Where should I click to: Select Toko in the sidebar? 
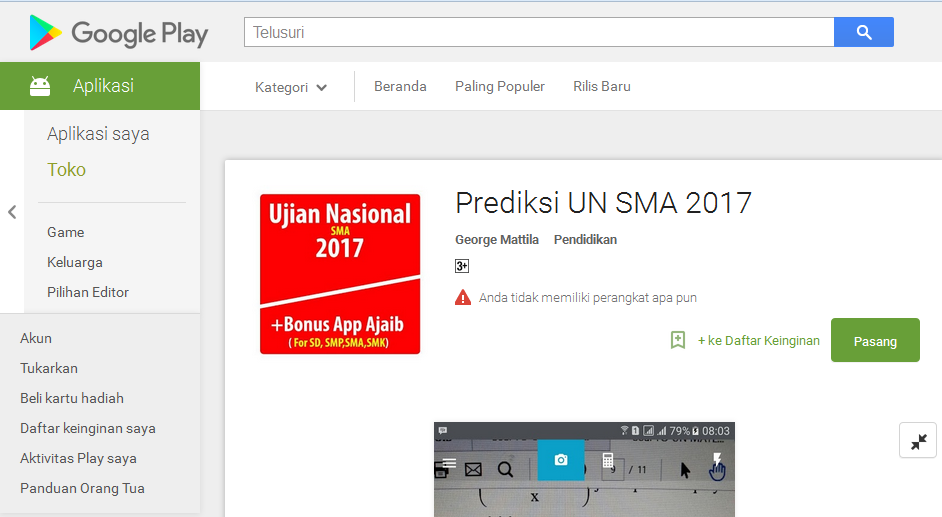(67, 170)
